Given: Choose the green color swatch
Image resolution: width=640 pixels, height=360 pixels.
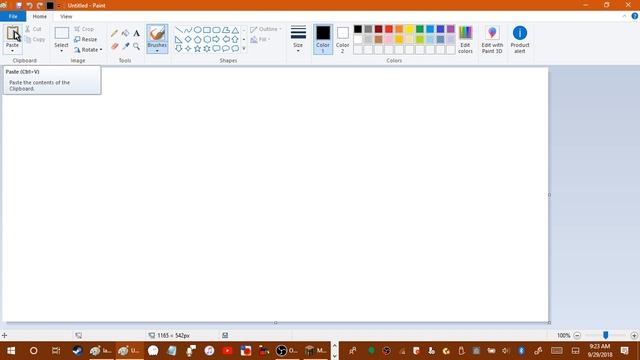Looking at the screenshot, I should tap(420, 29).
